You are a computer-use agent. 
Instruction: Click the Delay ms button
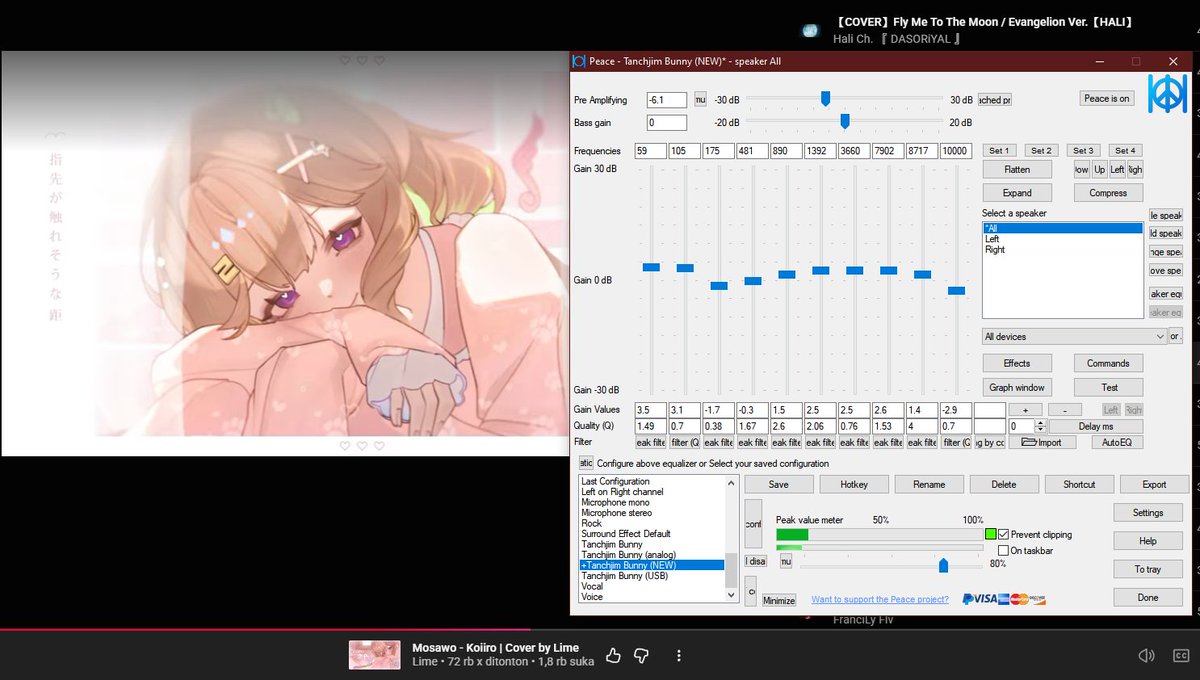[1096, 427]
